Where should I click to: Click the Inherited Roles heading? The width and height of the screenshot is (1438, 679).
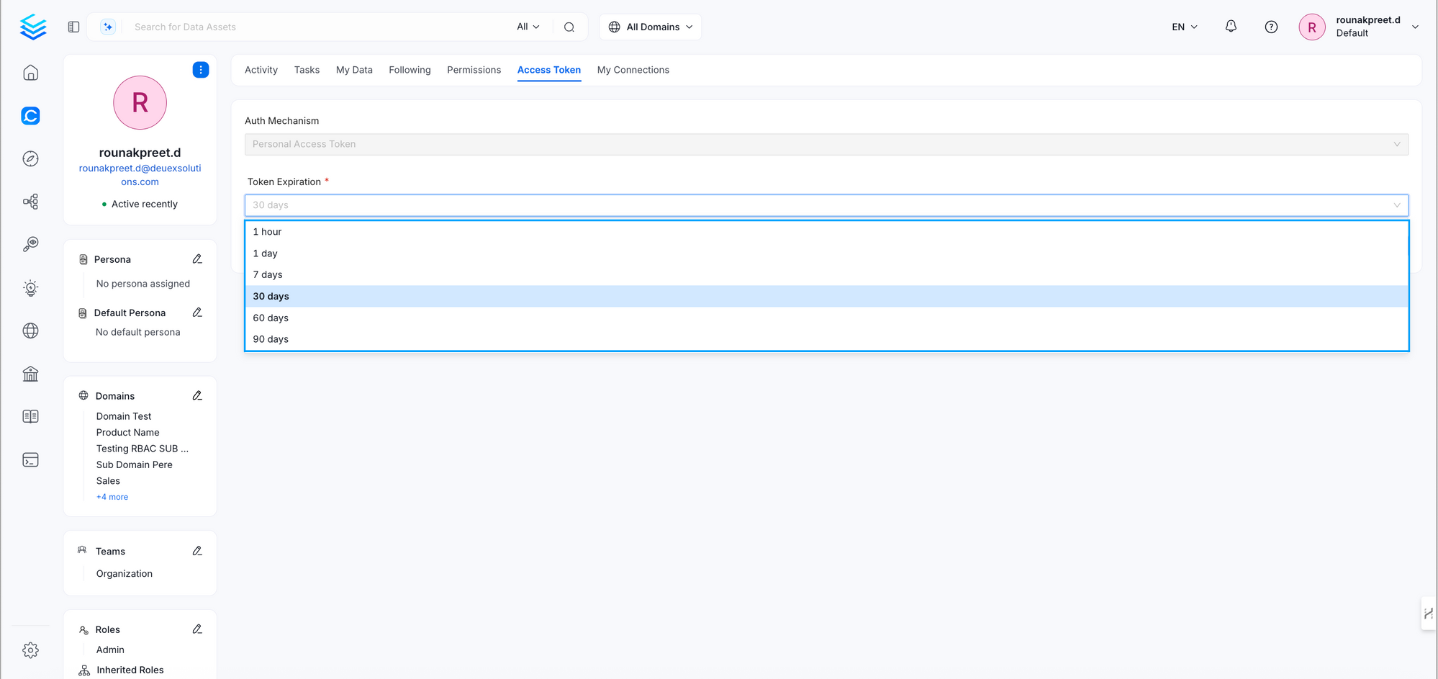click(x=130, y=670)
